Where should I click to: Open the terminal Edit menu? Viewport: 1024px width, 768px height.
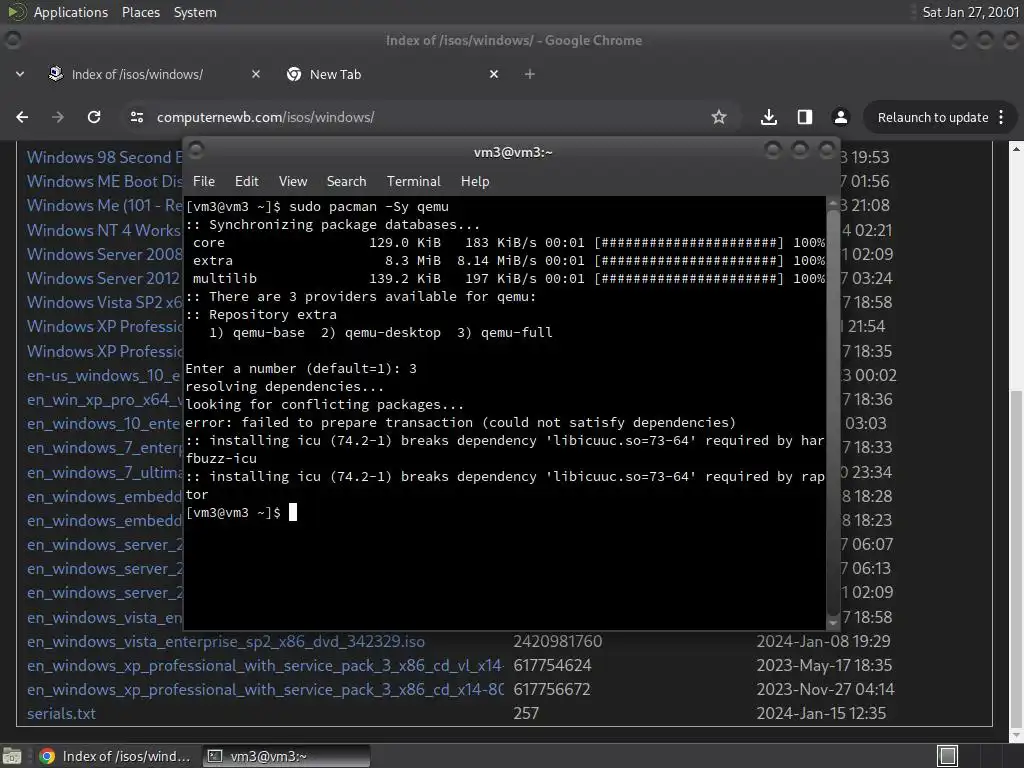point(247,182)
